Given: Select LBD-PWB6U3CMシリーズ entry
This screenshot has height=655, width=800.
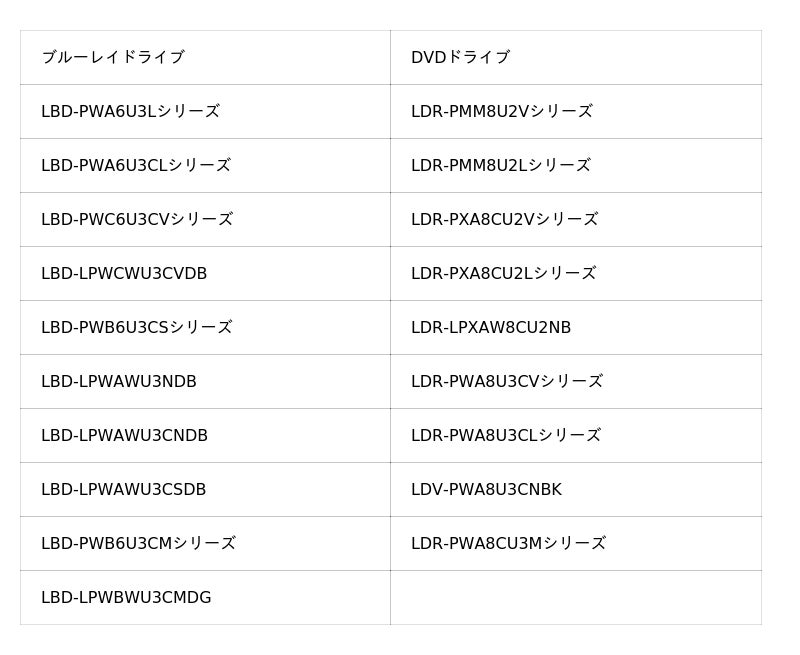Looking at the screenshot, I should point(205,543).
